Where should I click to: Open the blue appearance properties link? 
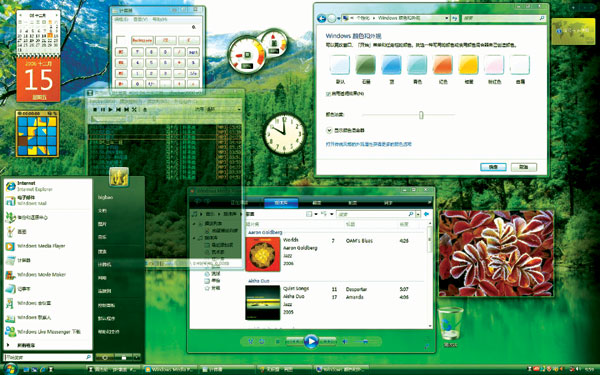click(x=368, y=145)
